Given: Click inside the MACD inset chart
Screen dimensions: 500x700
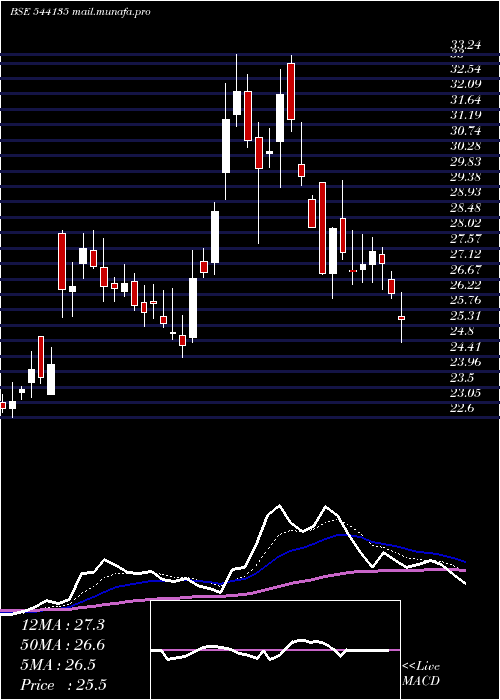Looking at the screenshot, I should click(275, 650).
